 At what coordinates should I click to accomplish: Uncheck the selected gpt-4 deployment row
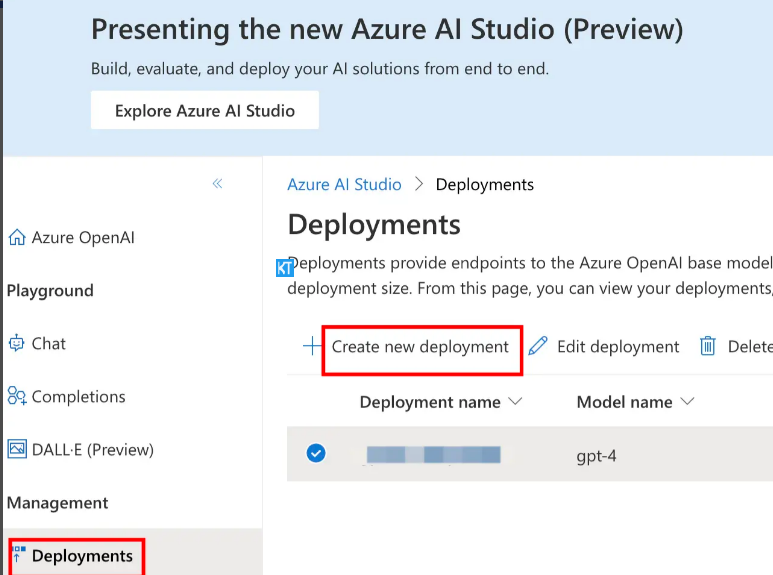[316, 453]
